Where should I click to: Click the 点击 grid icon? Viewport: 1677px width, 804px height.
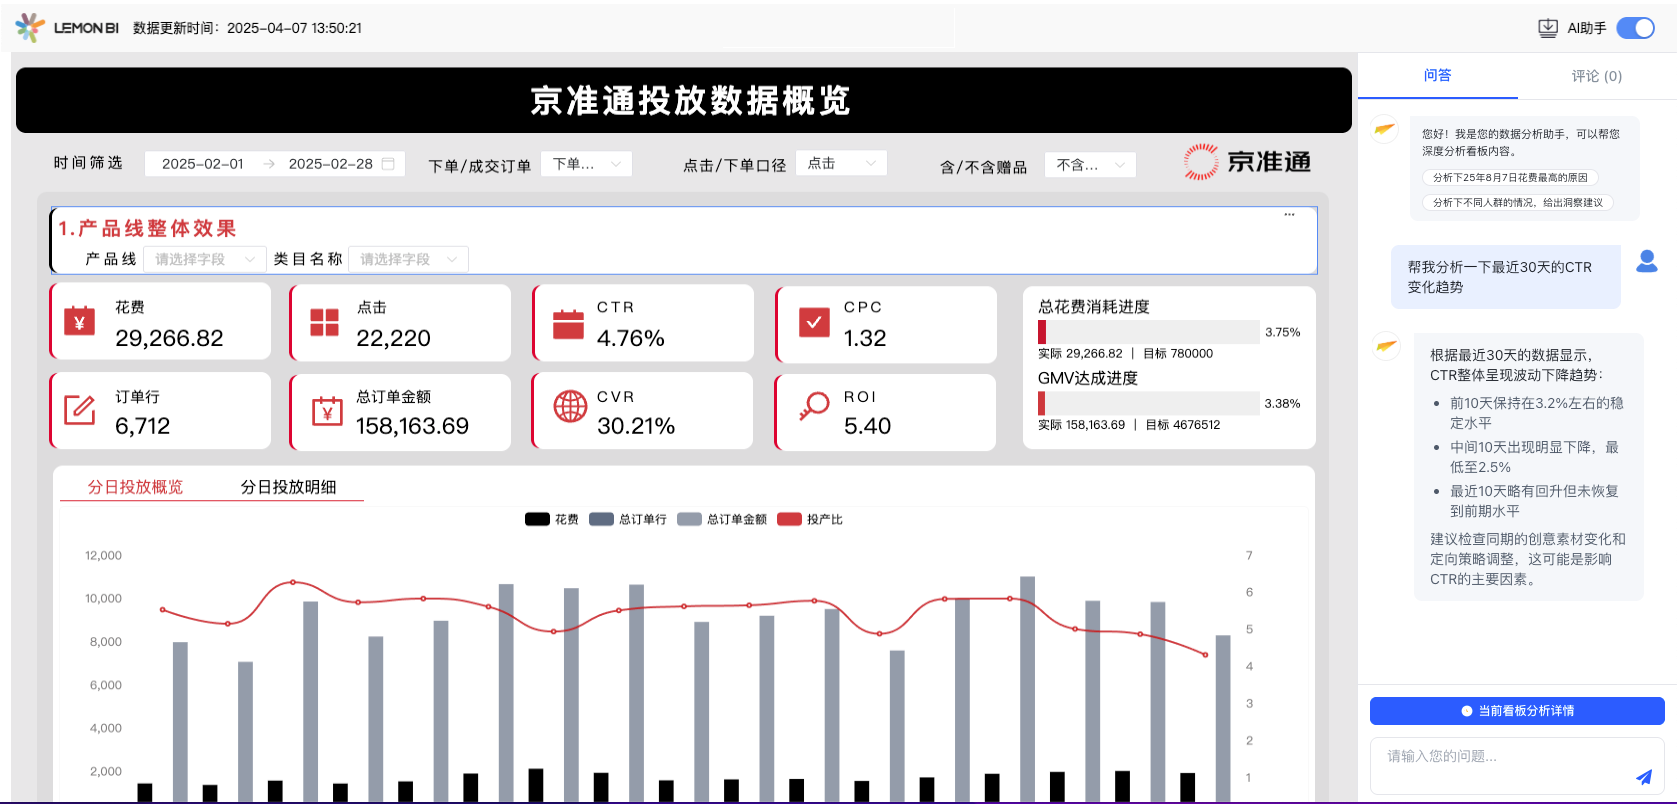324,322
